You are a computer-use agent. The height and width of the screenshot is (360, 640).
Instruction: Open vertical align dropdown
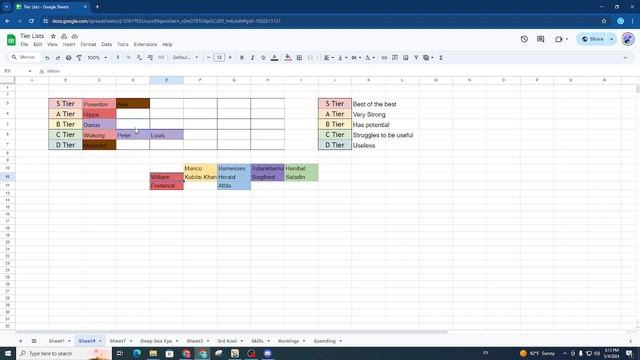click(342, 58)
